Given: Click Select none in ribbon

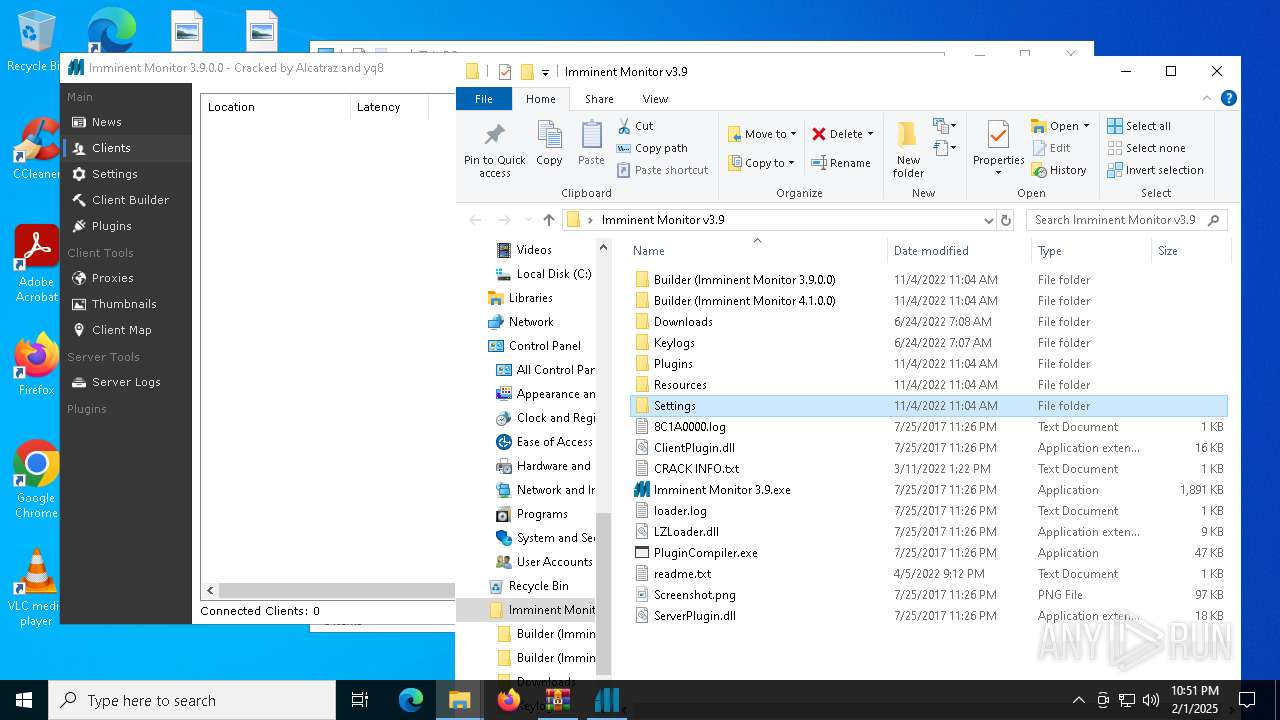Looking at the screenshot, I should tap(1145, 148).
